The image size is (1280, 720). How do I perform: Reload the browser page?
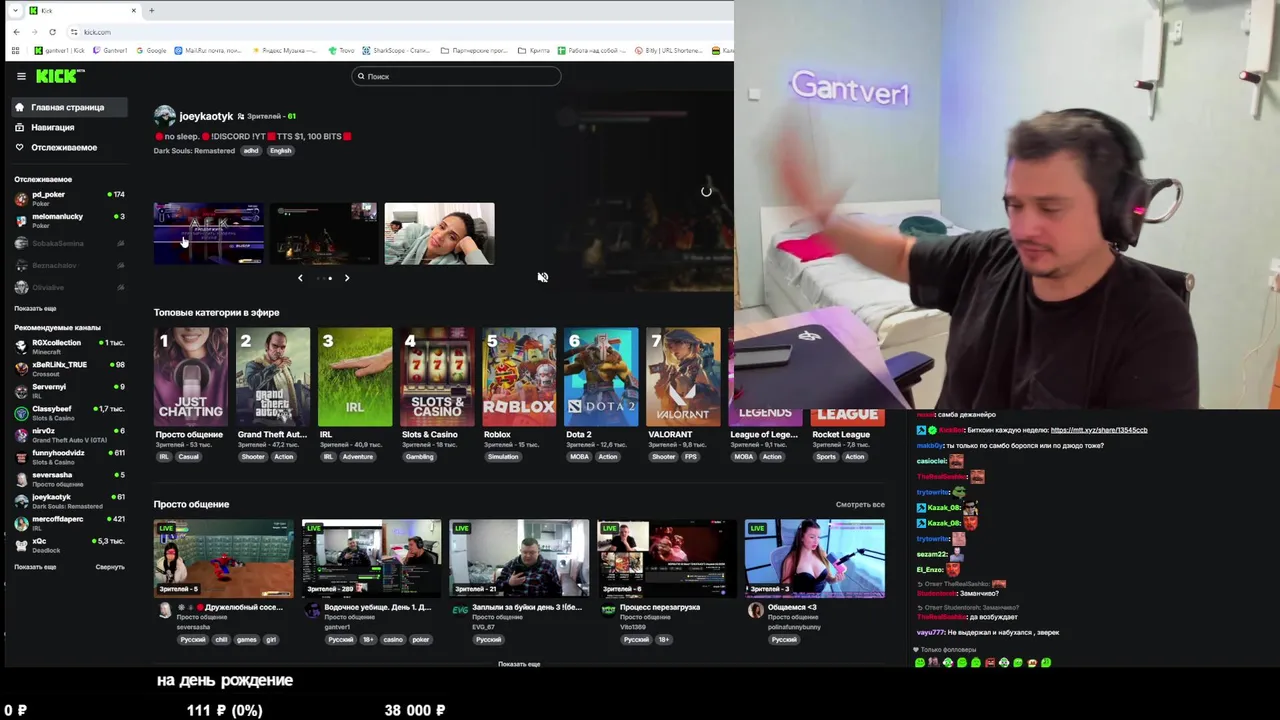(x=52, y=32)
